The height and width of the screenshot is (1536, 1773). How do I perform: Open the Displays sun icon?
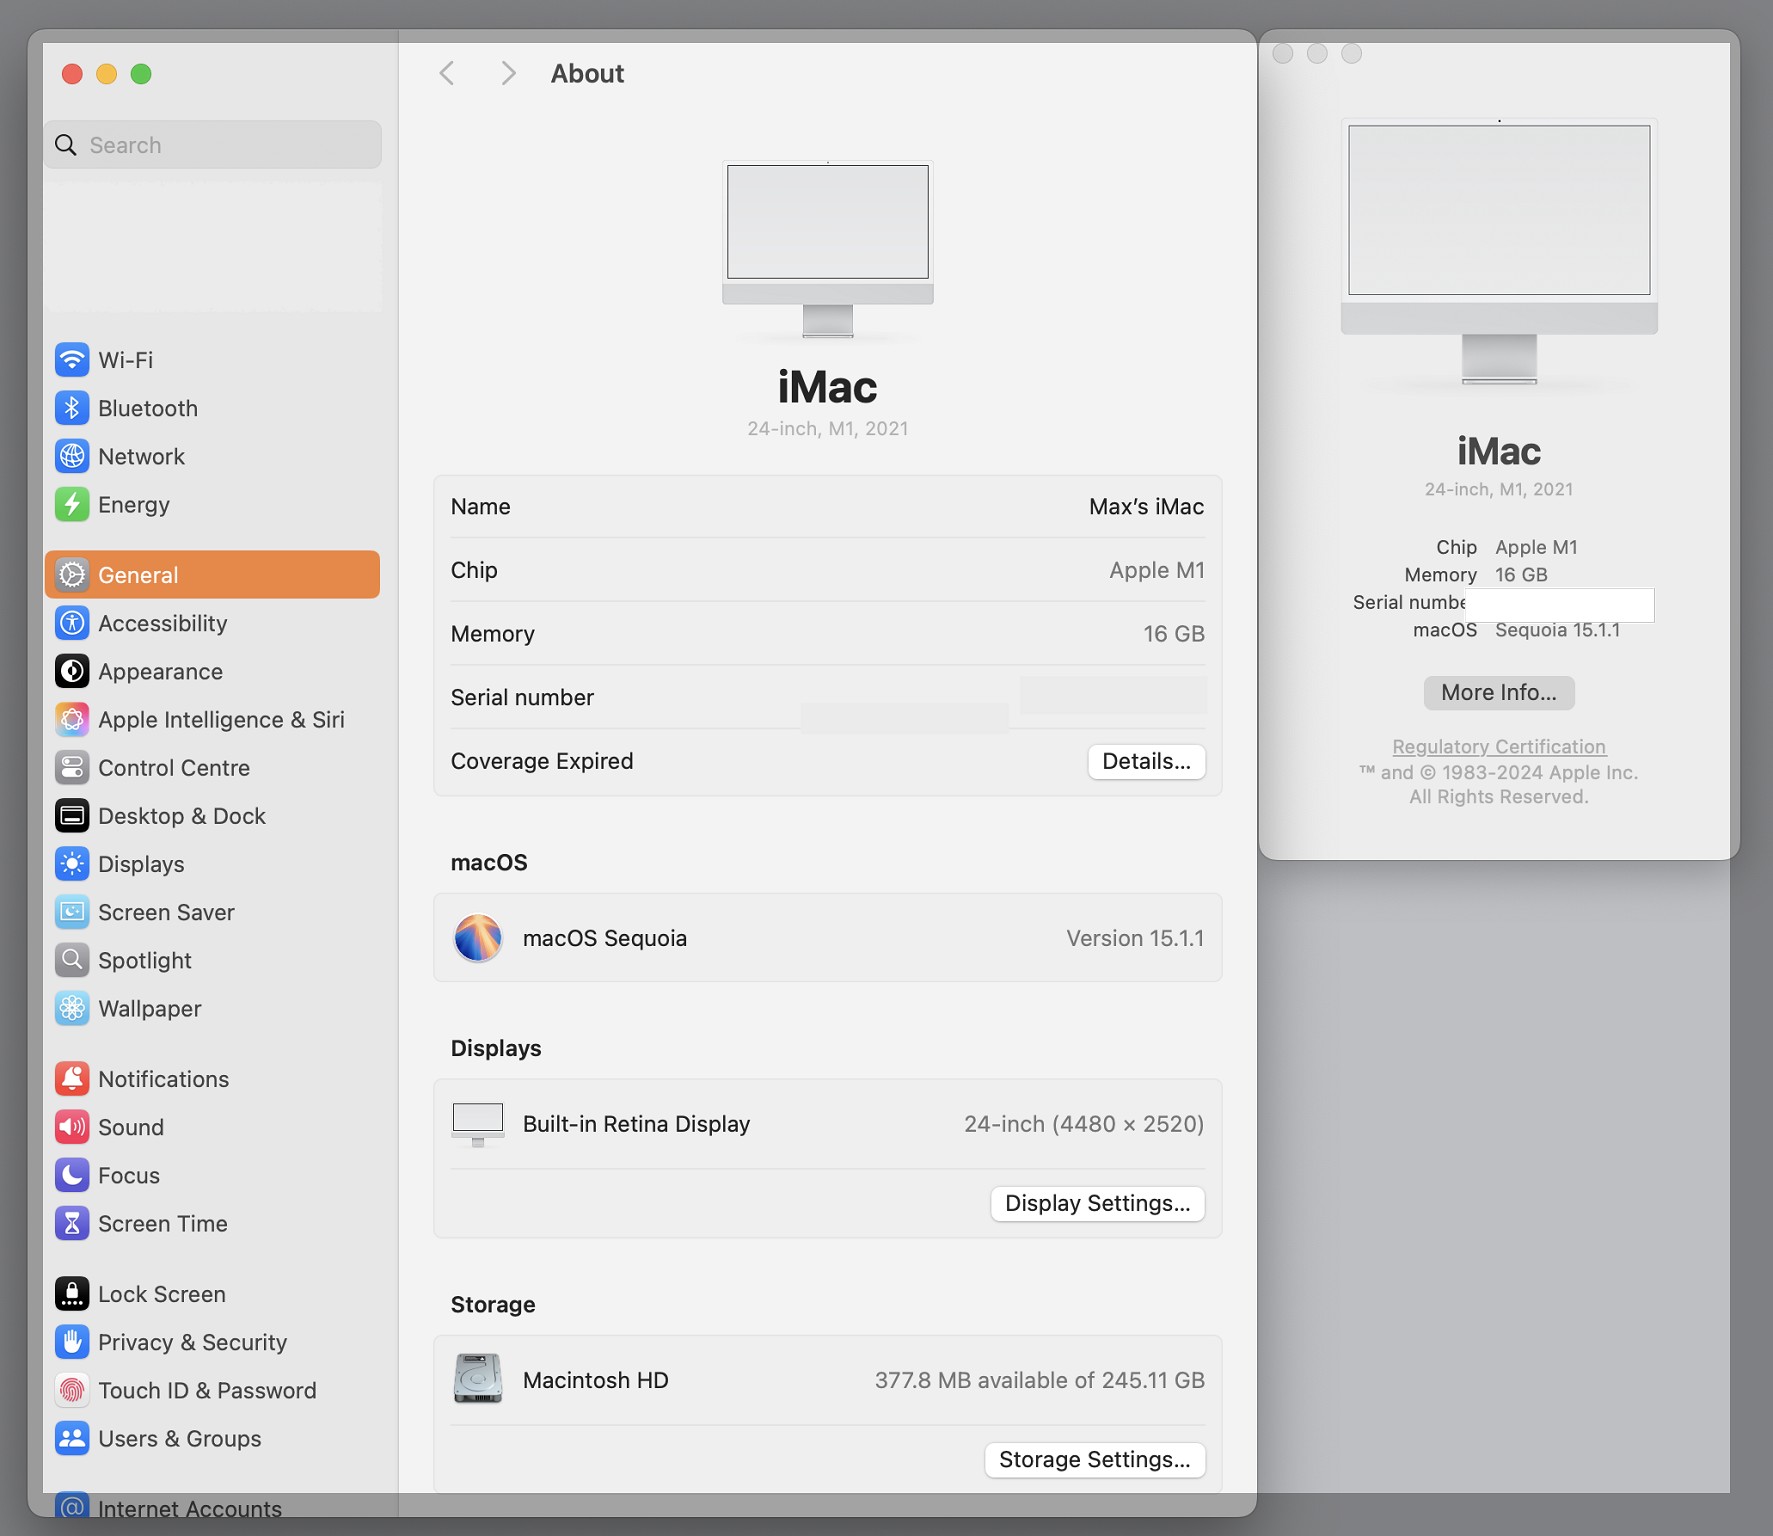tap(72, 864)
